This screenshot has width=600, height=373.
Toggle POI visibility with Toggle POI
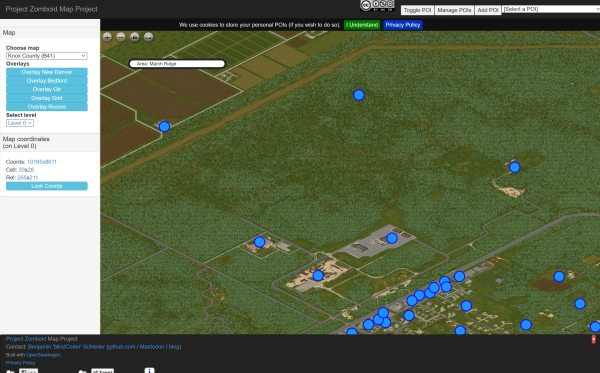417,10
